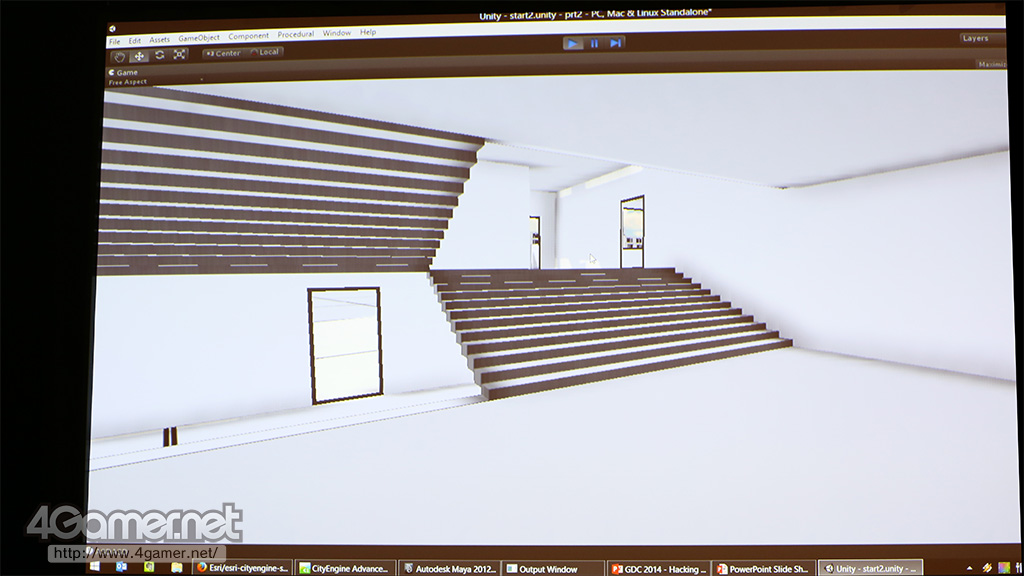Open the GameObject menu
The width and height of the screenshot is (1024, 576).
199,37
